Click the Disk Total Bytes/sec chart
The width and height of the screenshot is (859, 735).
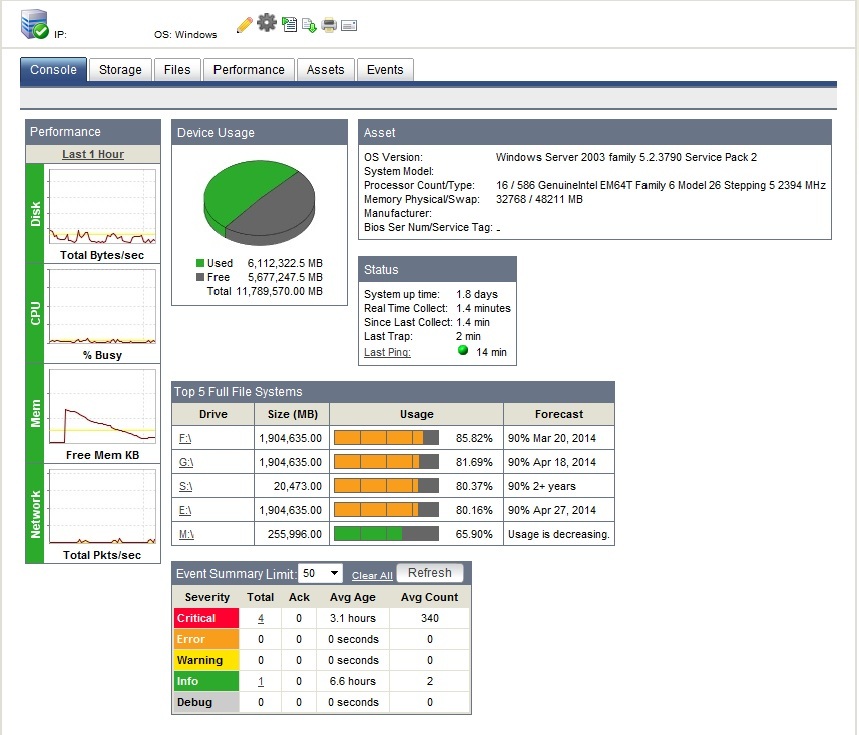[102, 207]
